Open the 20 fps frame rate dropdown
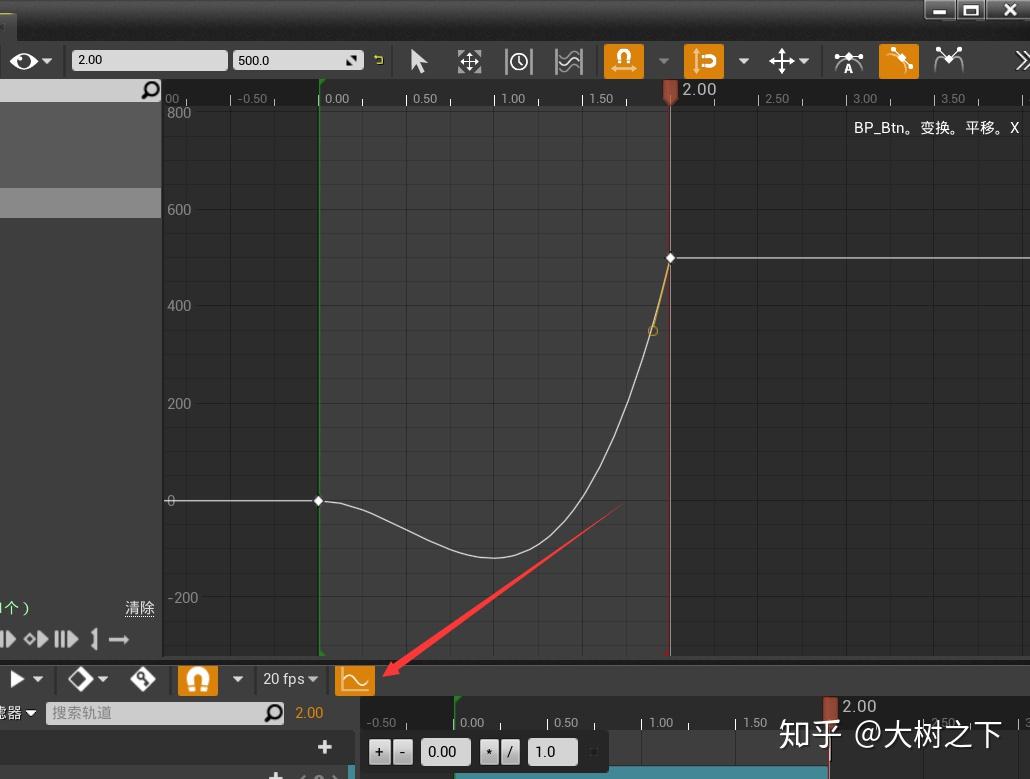This screenshot has width=1030, height=779. pos(290,679)
